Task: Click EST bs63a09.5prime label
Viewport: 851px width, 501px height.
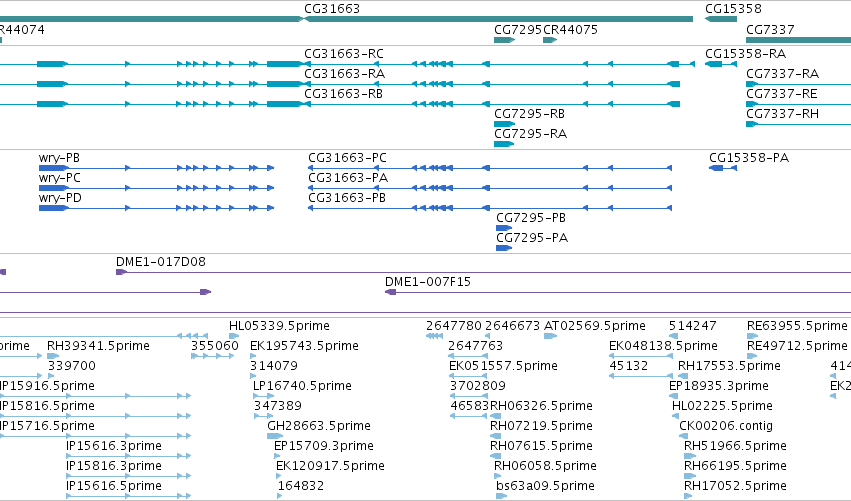Action: click(x=545, y=487)
